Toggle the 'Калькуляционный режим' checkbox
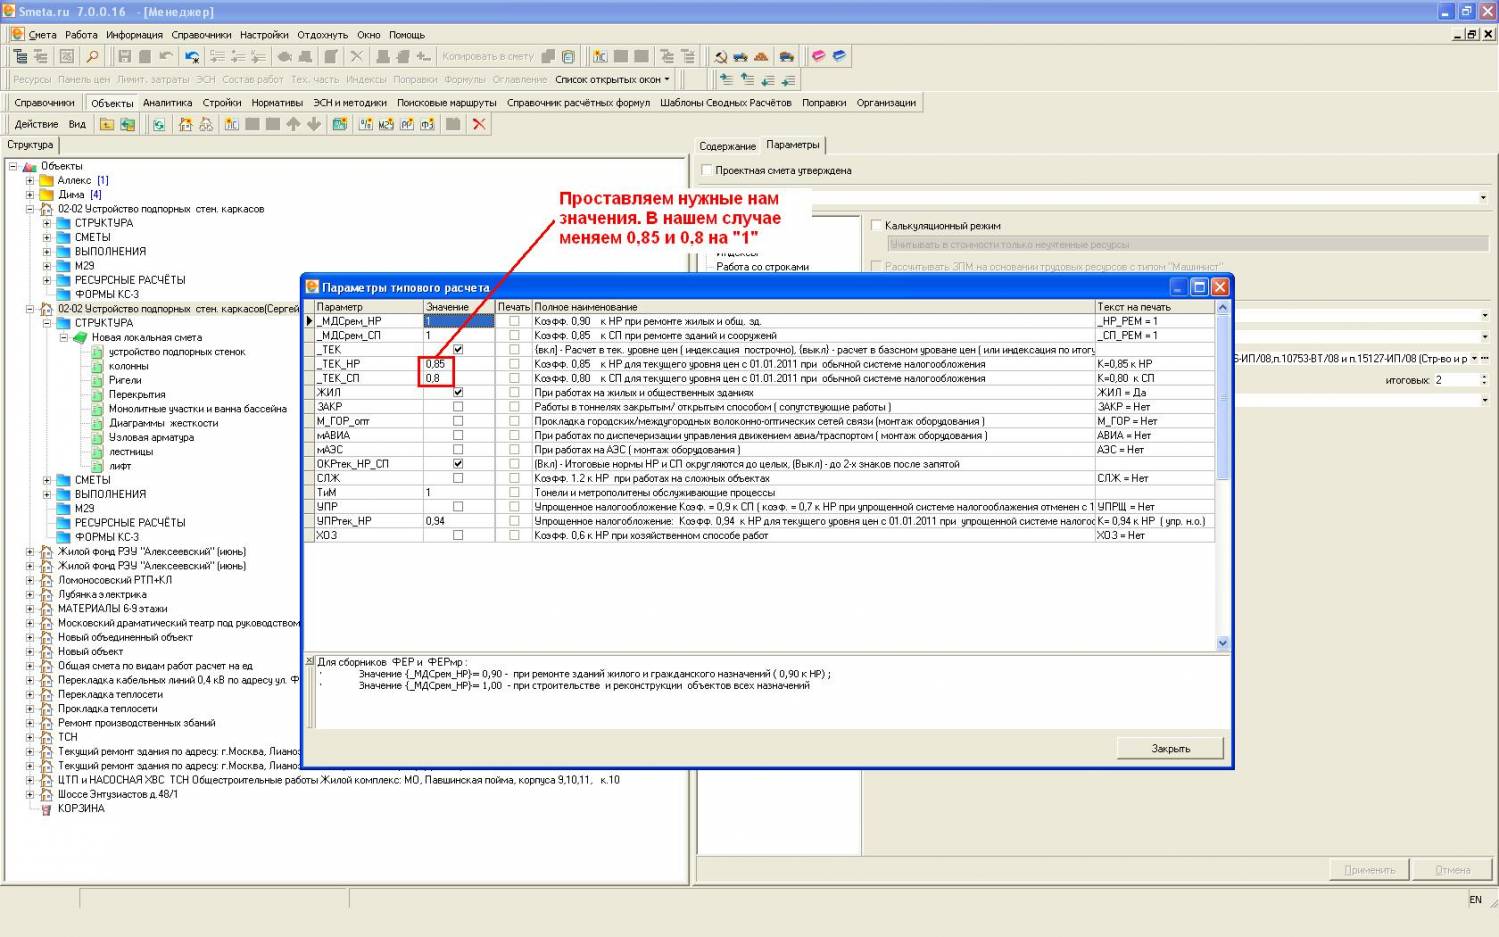The width and height of the screenshot is (1499, 937). coord(877,225)
